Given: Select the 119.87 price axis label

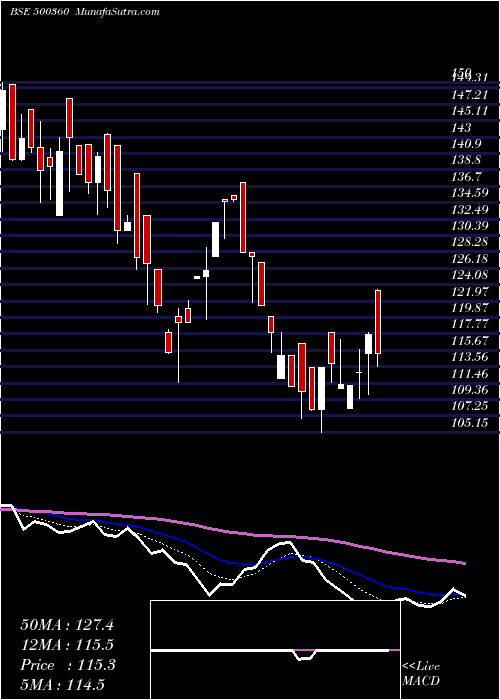Looking at the screenshot, I should pyautogui.click(x=469, y=308).
